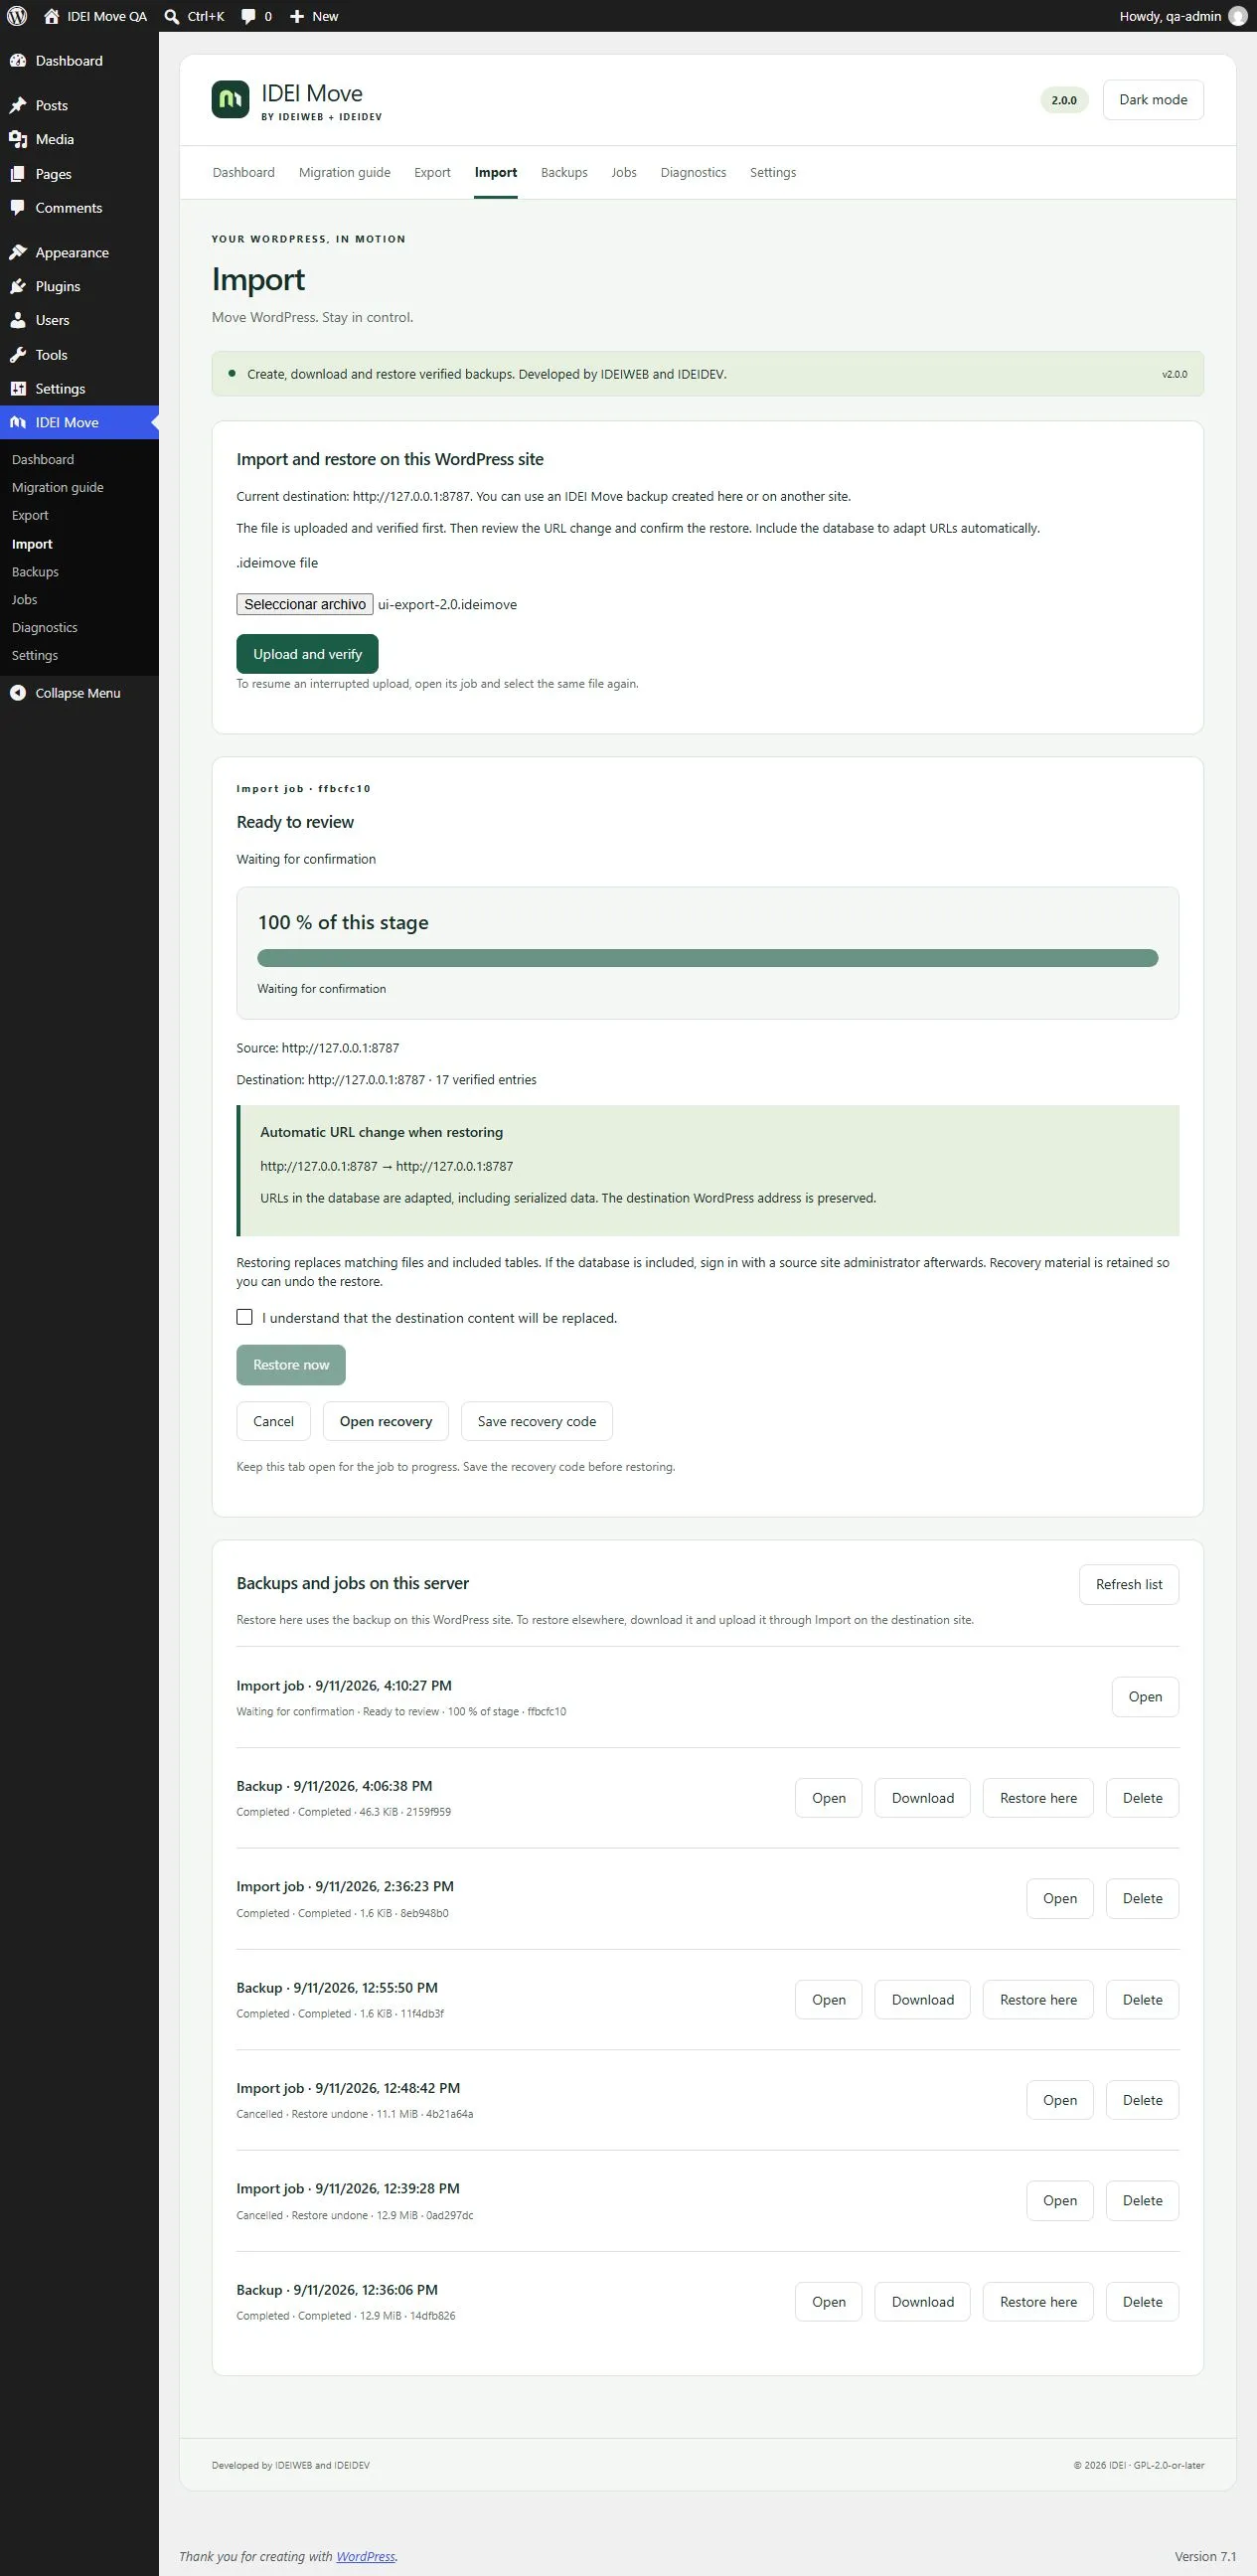Click the import stage progress bar
This screenshot has height=2576, width=1257.
click(x=708, y=958)
